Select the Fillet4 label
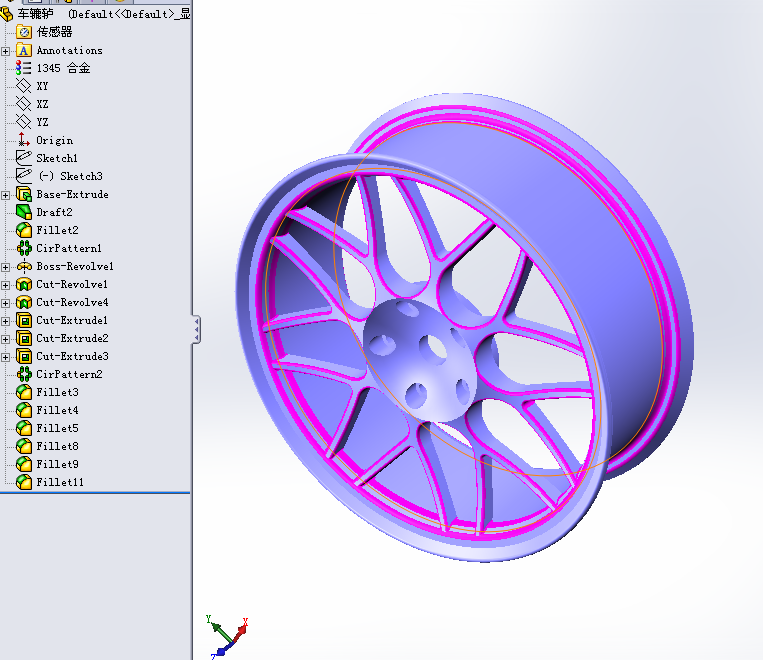This screenshot has height=660, width=763. point(57,410)
